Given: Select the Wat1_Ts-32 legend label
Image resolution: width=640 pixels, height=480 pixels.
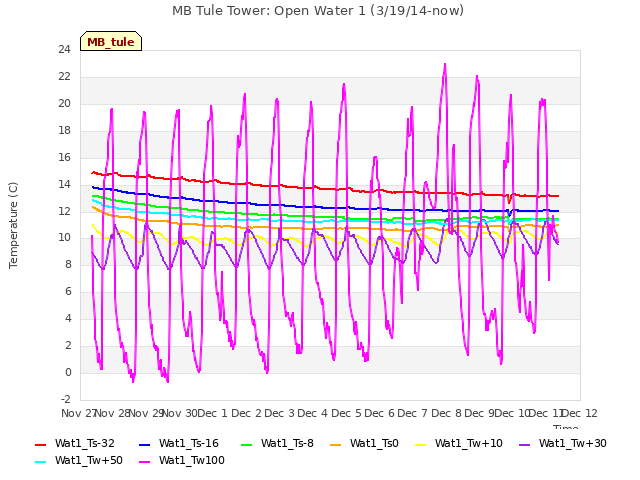Looking at the screenshot, I should pos(85,443).
